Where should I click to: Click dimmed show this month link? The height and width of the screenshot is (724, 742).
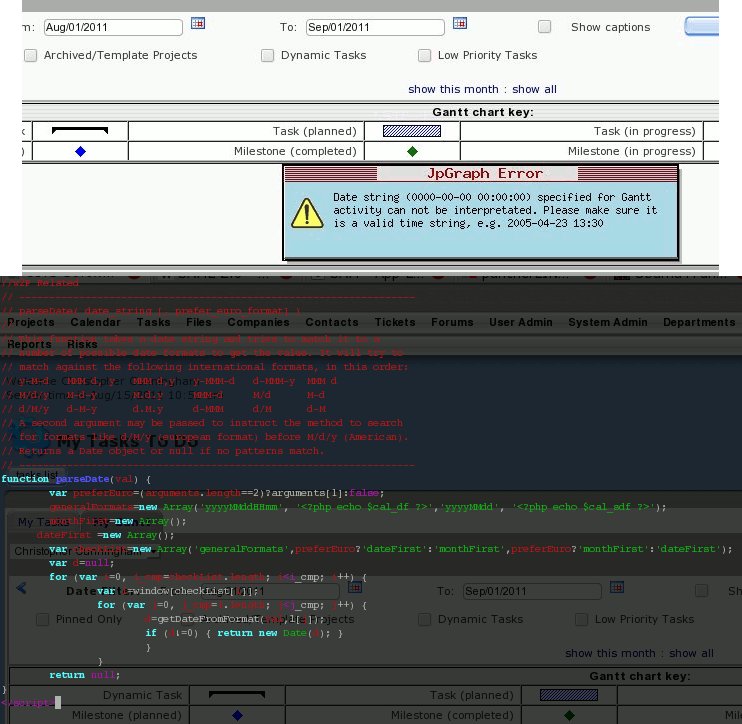pyautogui.click(x=610, y=653)
